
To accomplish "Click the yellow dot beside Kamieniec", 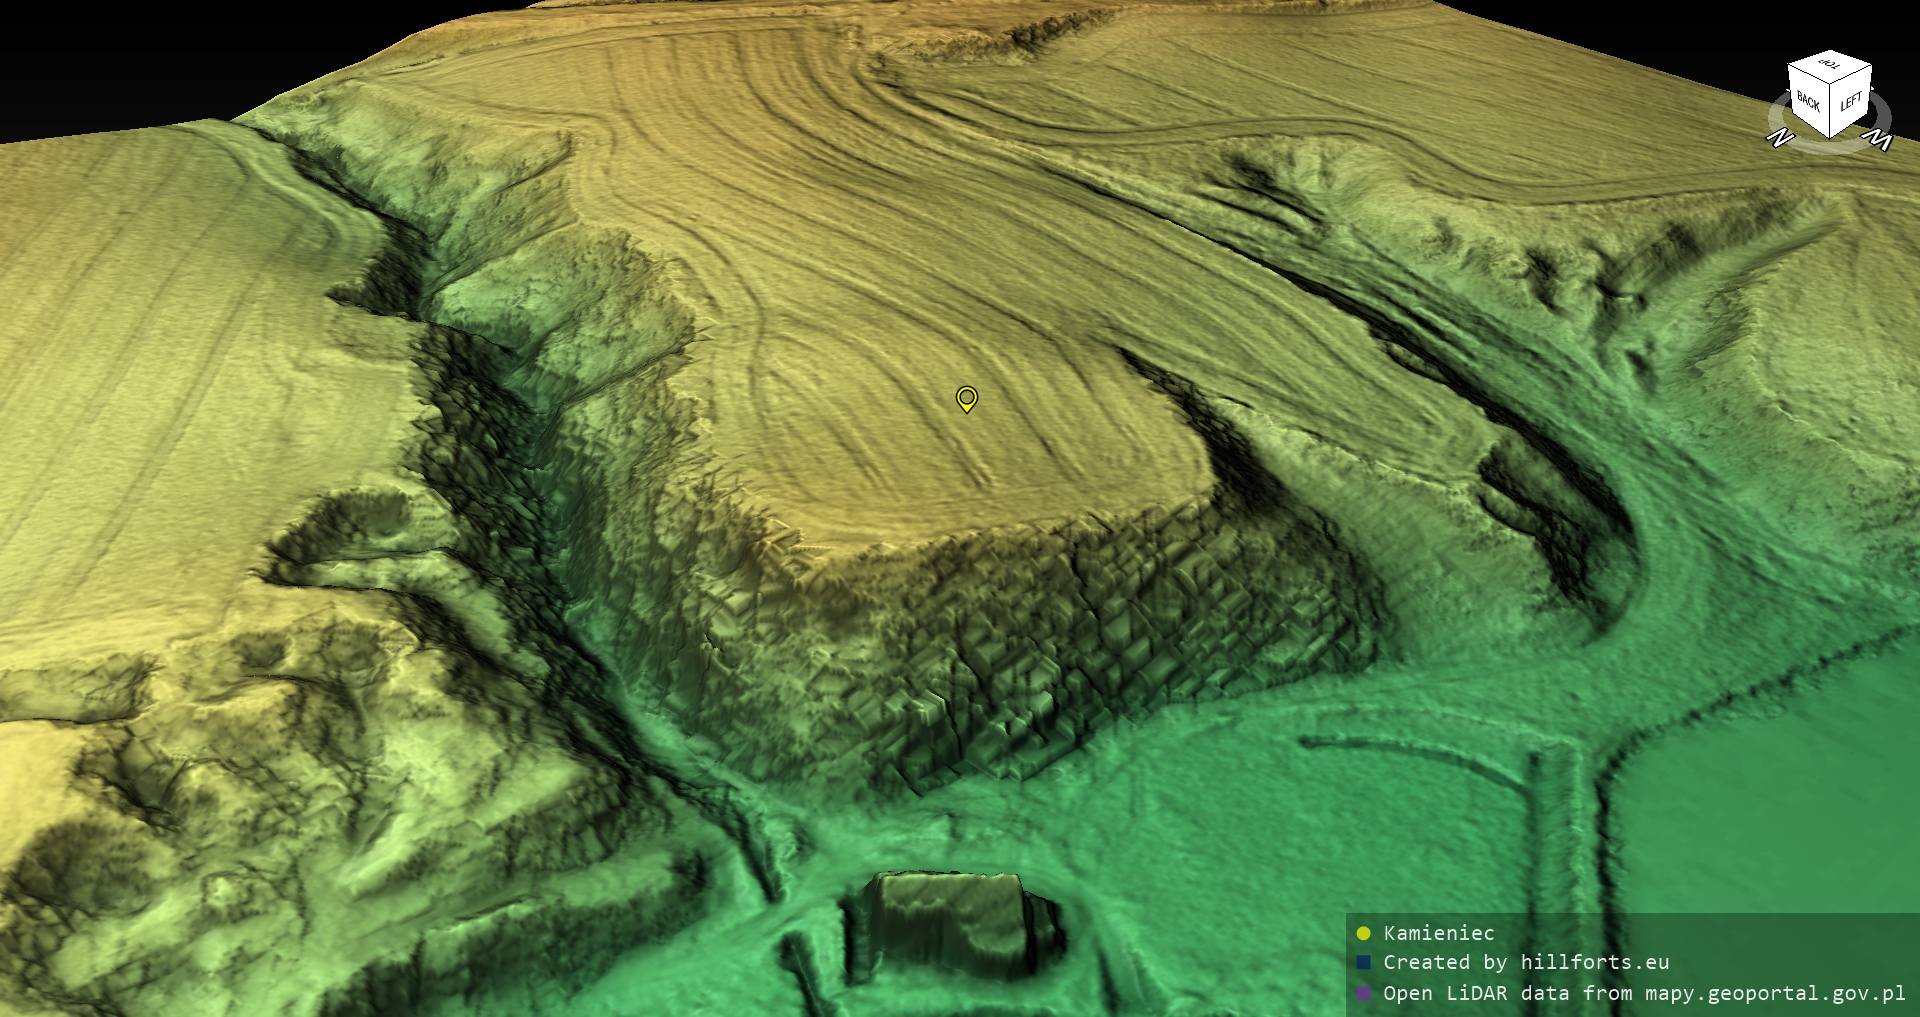I will [1363, 934].
